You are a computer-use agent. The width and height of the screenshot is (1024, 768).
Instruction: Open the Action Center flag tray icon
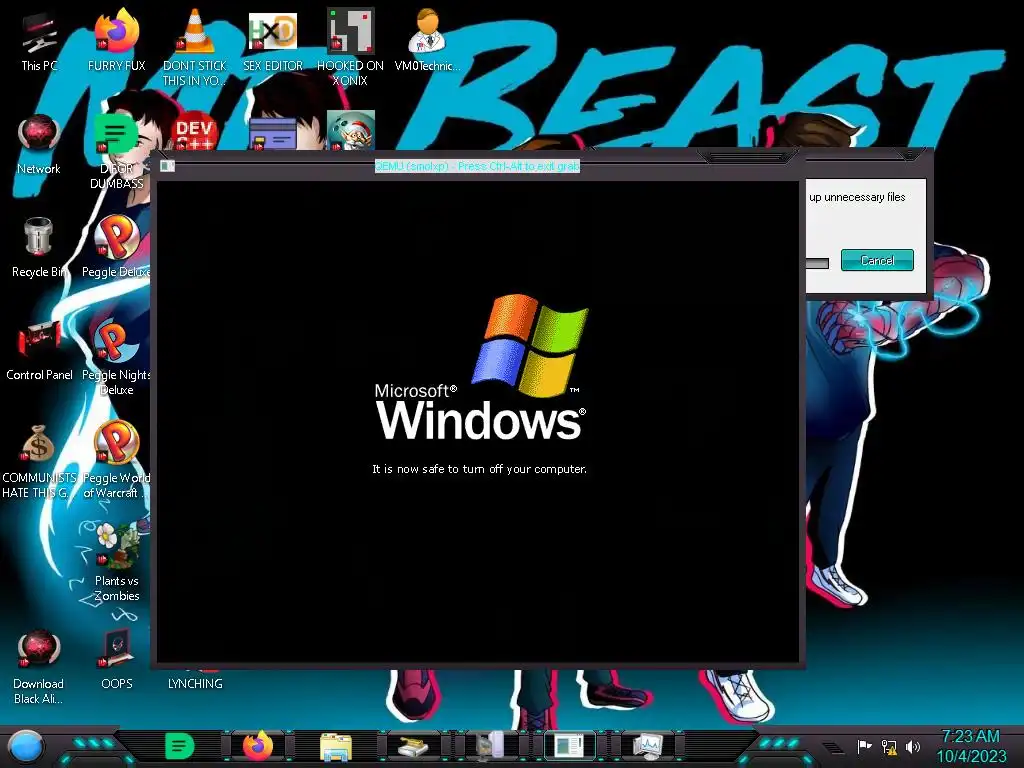[x=865, y=746]
